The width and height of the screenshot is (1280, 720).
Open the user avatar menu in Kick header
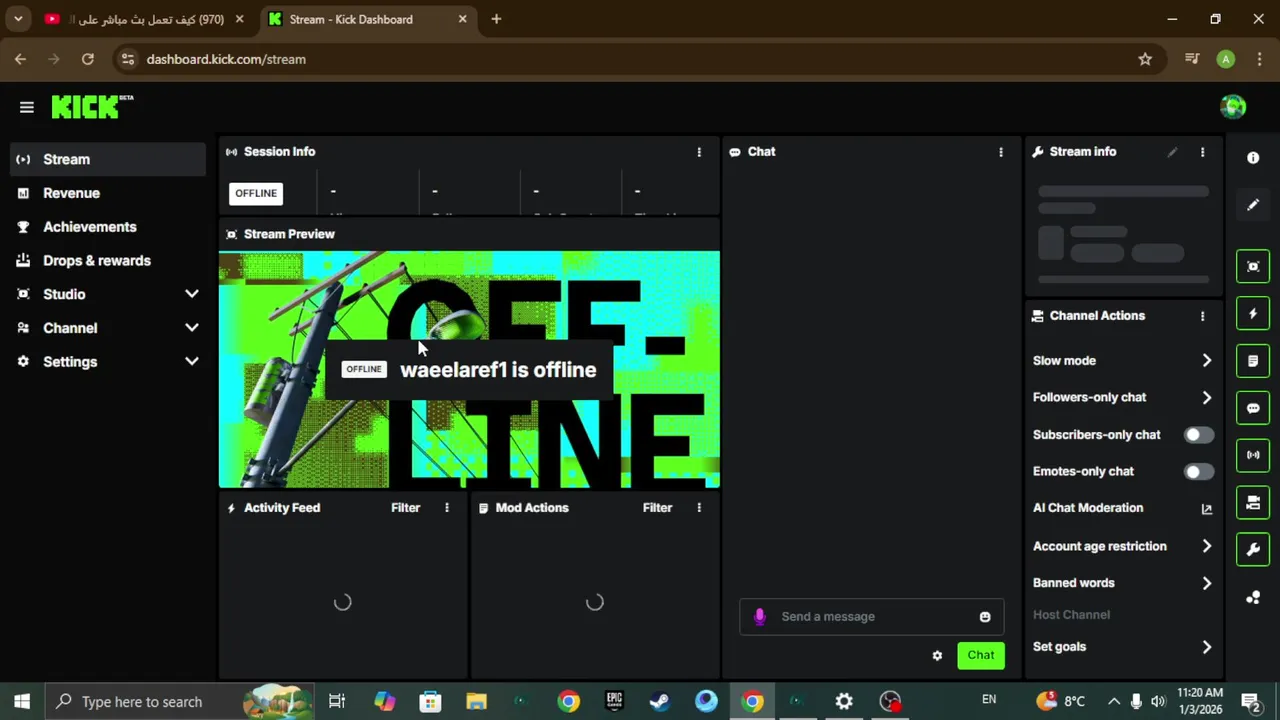[1233, 106]
